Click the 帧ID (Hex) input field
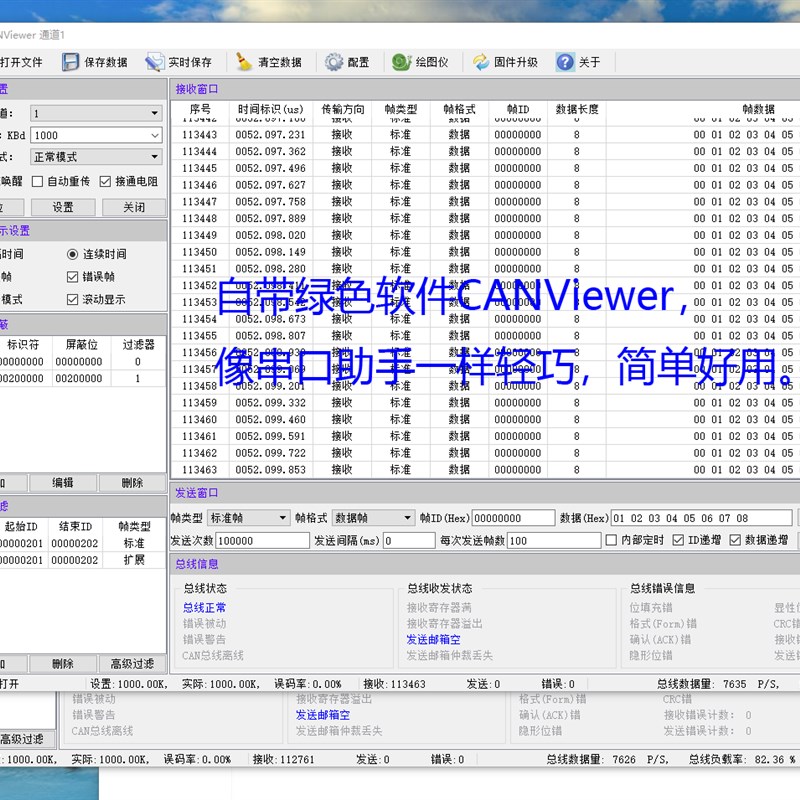Screen dimensions: 800x800 513,518
